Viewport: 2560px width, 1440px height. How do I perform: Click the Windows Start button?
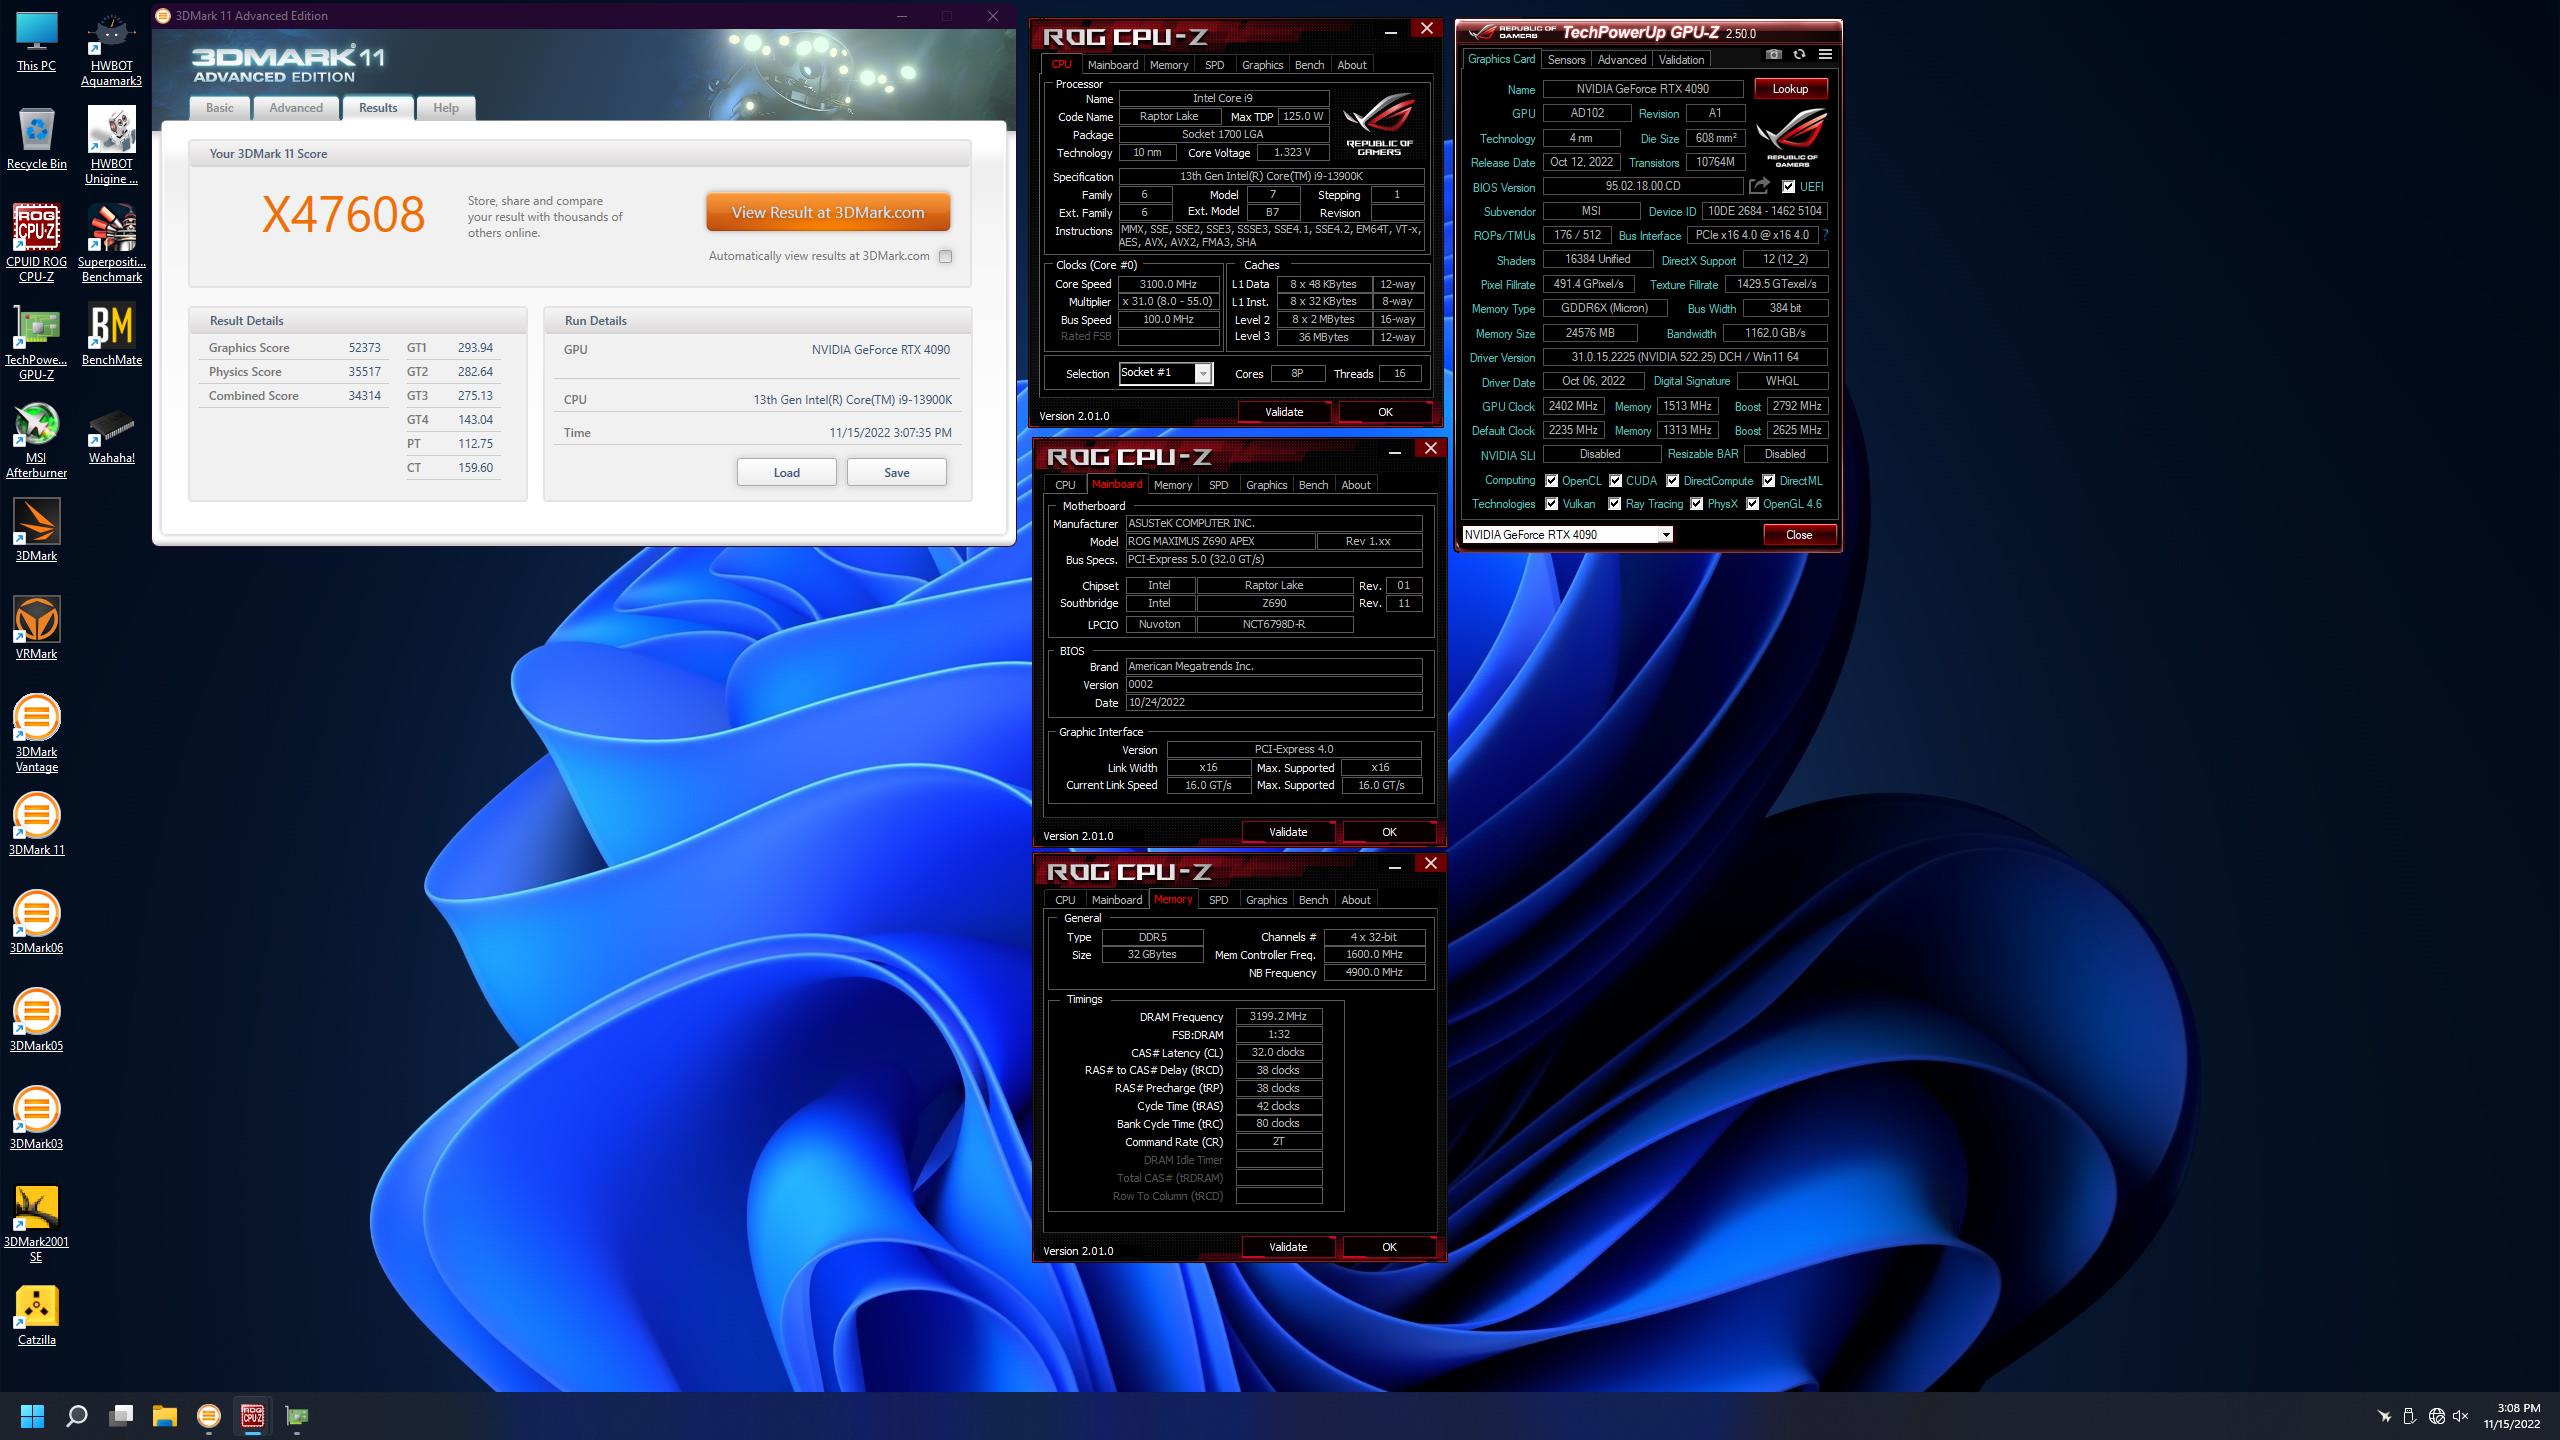click(x=32, y=1416)
